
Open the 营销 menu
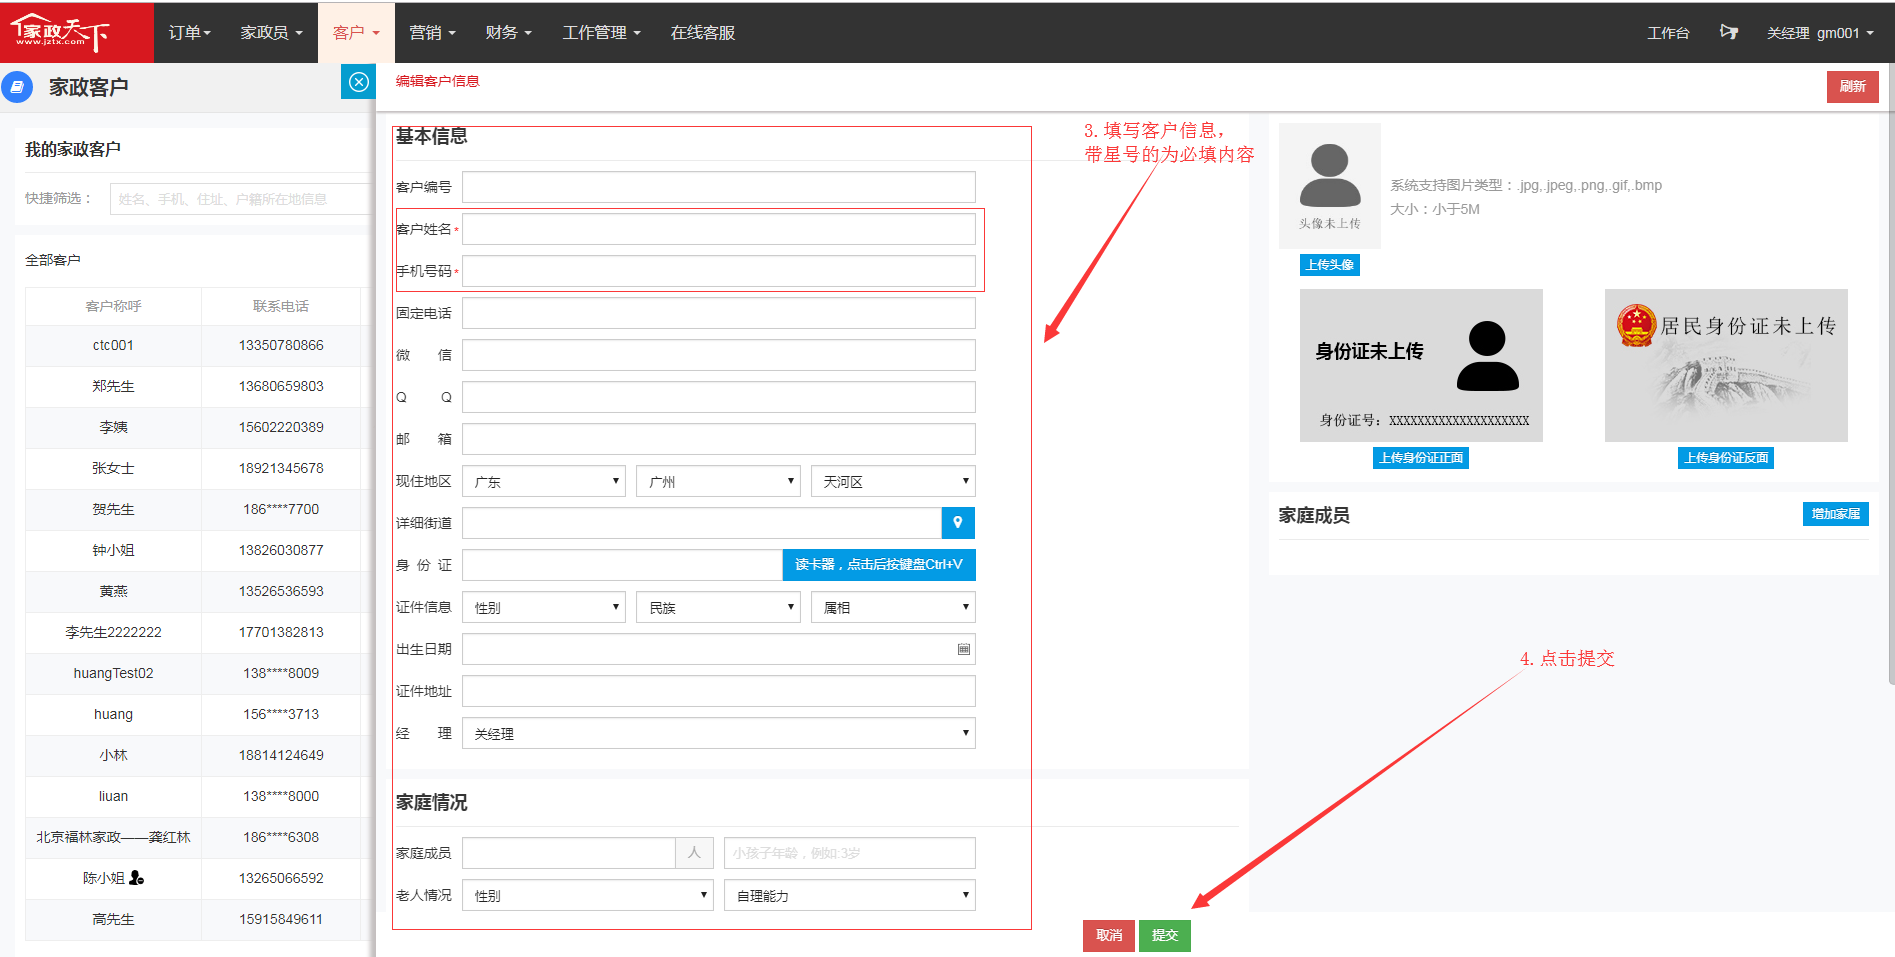432,33
